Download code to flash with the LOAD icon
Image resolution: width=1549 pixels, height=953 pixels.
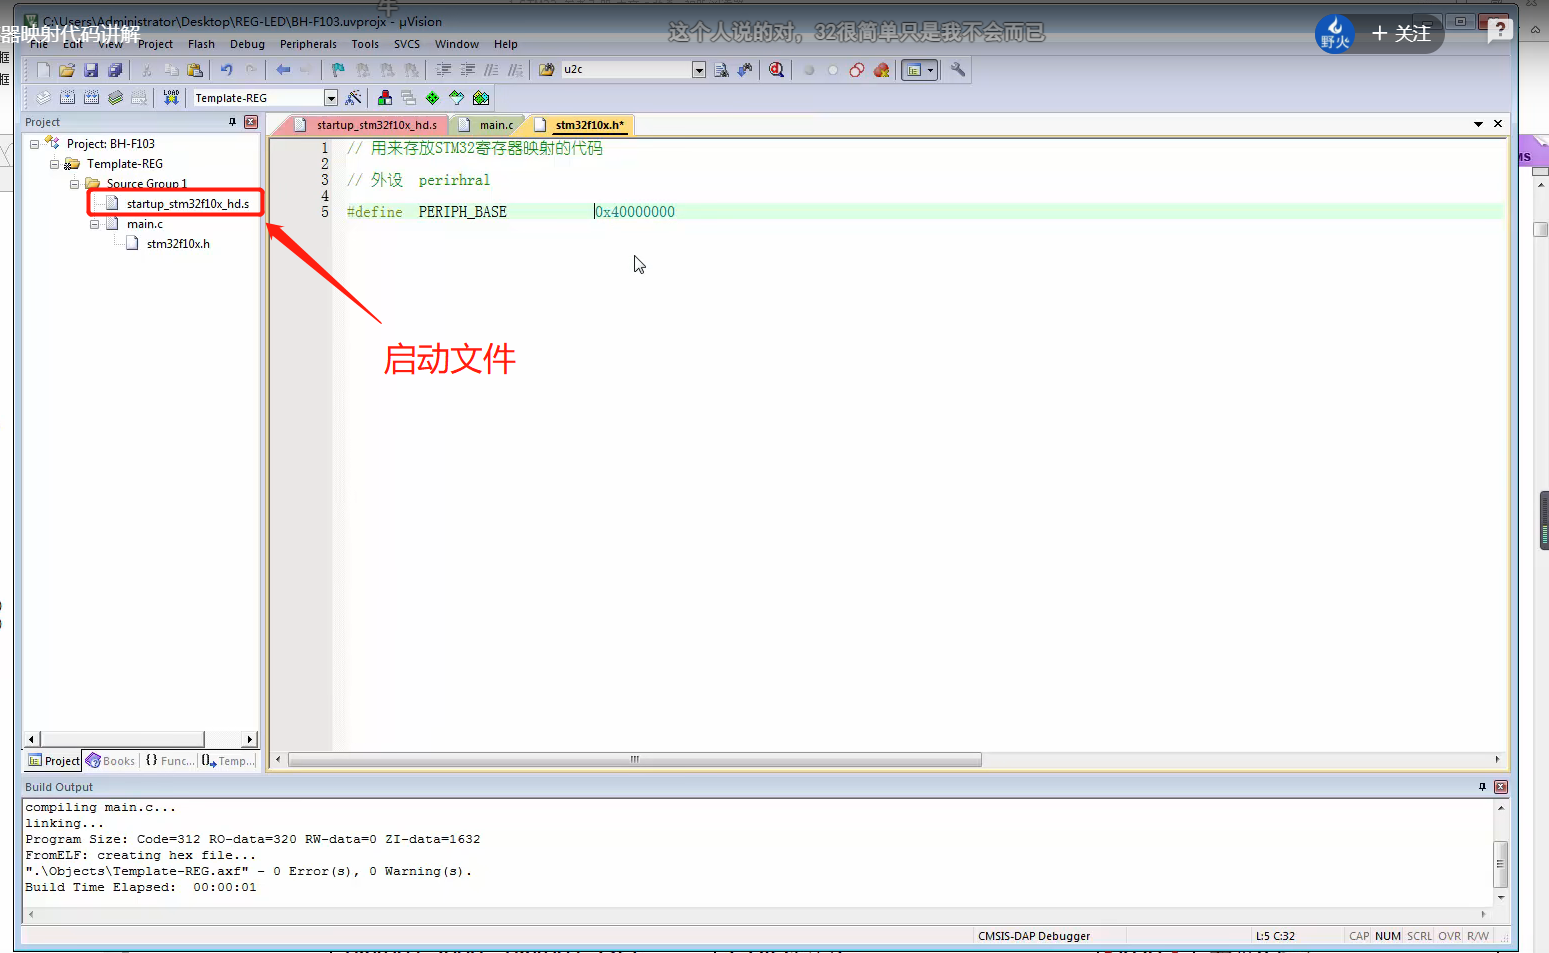click(171, 98)
